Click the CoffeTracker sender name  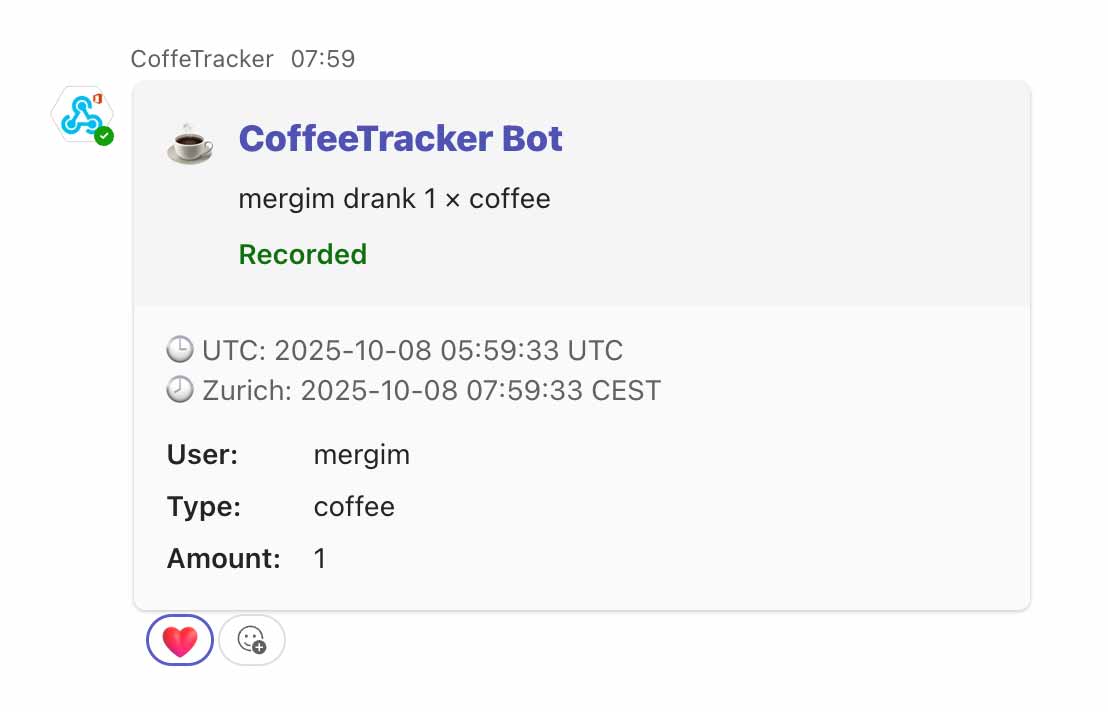tap(202, 59)
